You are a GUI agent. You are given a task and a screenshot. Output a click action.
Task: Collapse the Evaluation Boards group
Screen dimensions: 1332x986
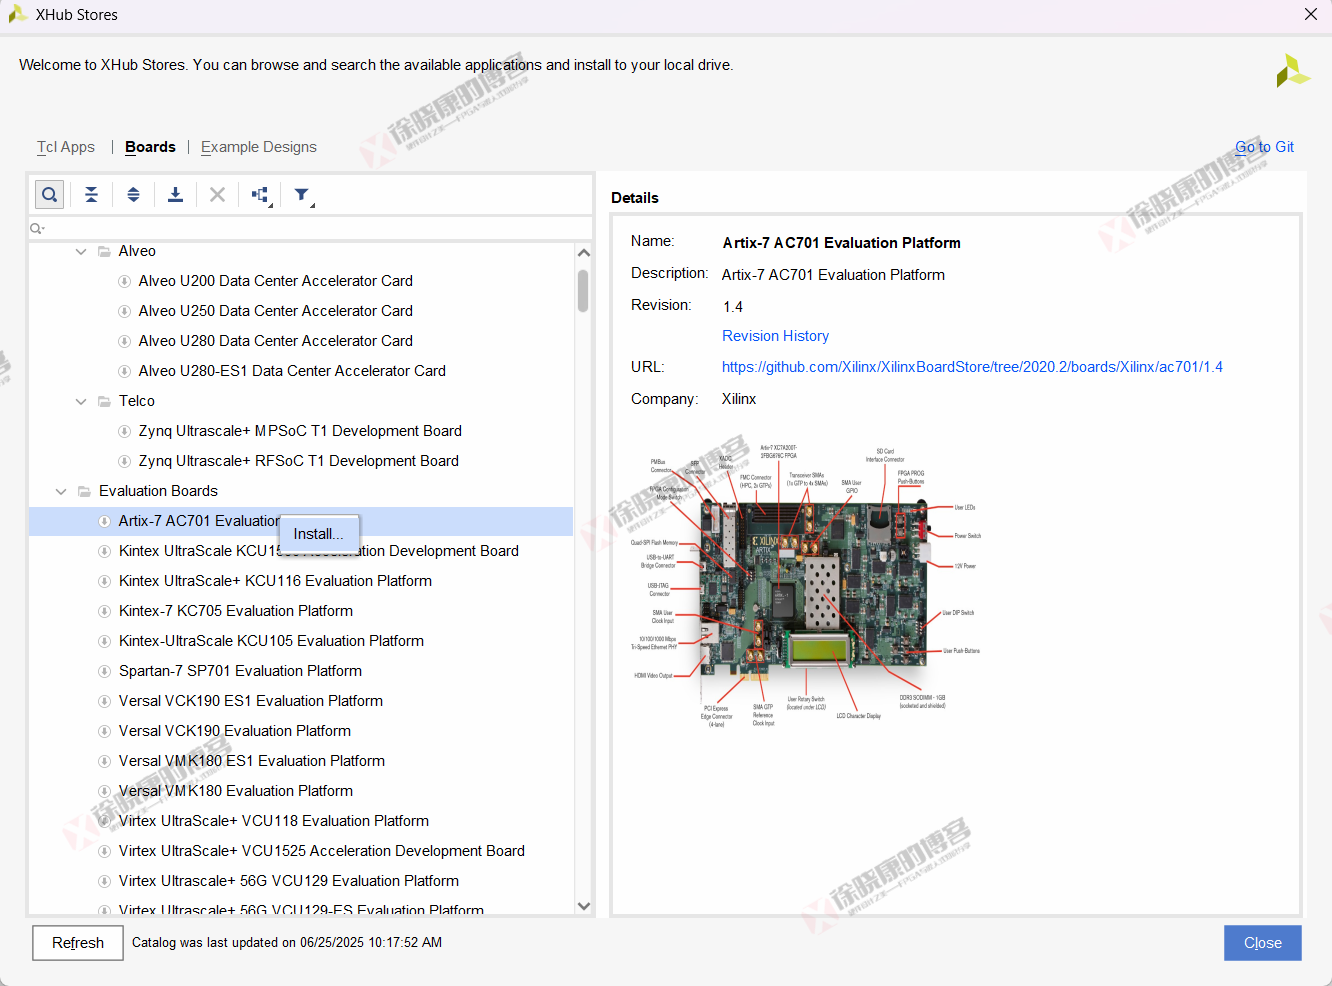[x=61, y=492]
